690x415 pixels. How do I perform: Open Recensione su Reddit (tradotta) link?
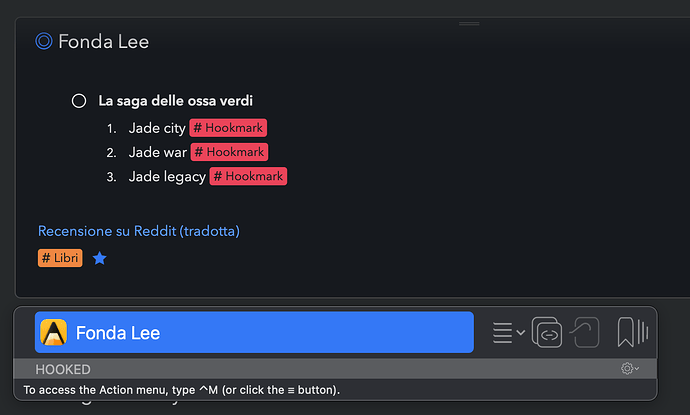tap(138, 231)
